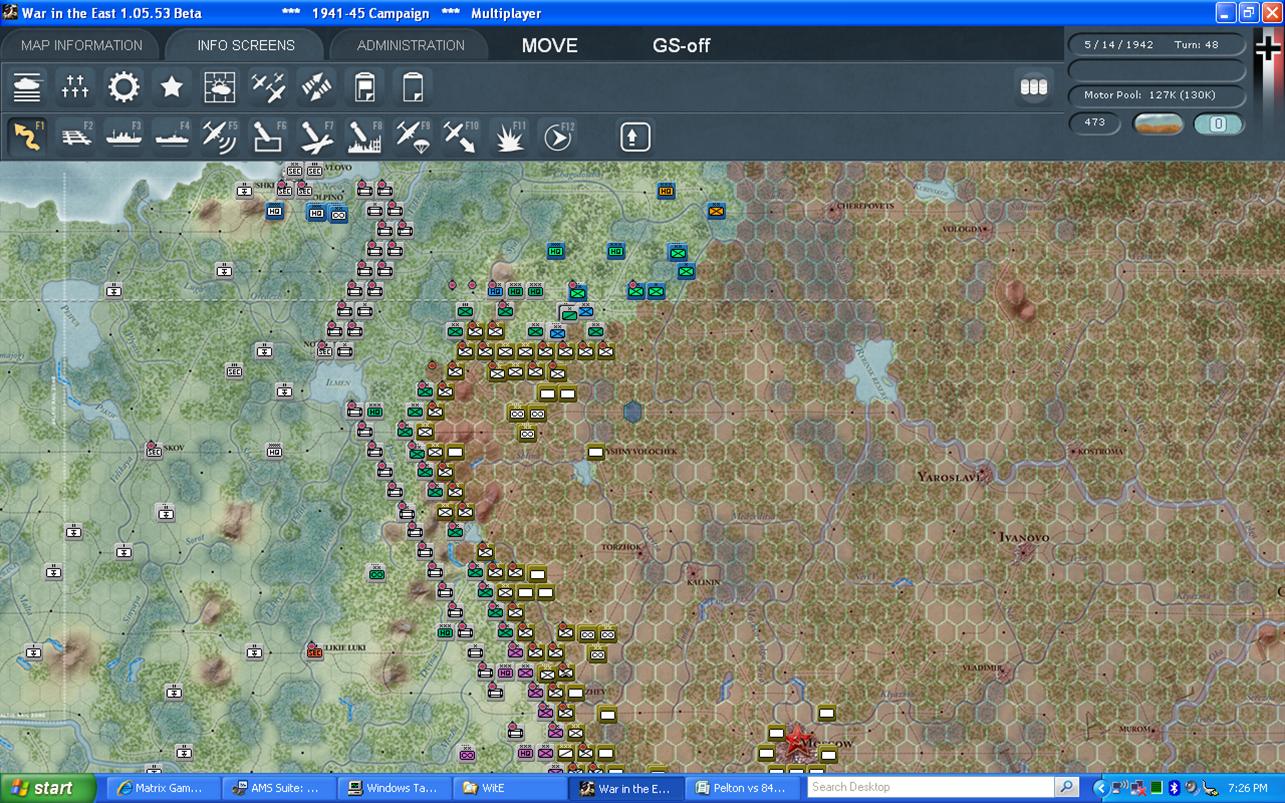Click the KALININ city label
The height and width of the screenshot is (803, 1285).
[x=704, y=581]
